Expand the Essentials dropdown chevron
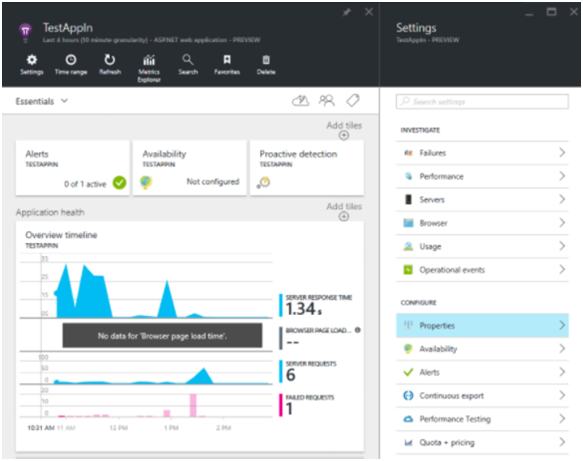Viewport: 583px width, 461px height. pos(64,101)
